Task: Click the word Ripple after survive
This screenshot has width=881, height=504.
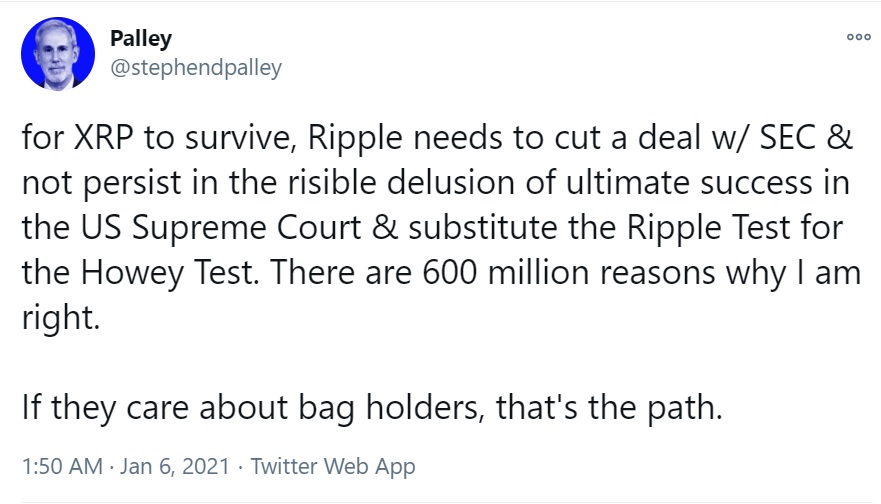Action: (x=355, y=139)
